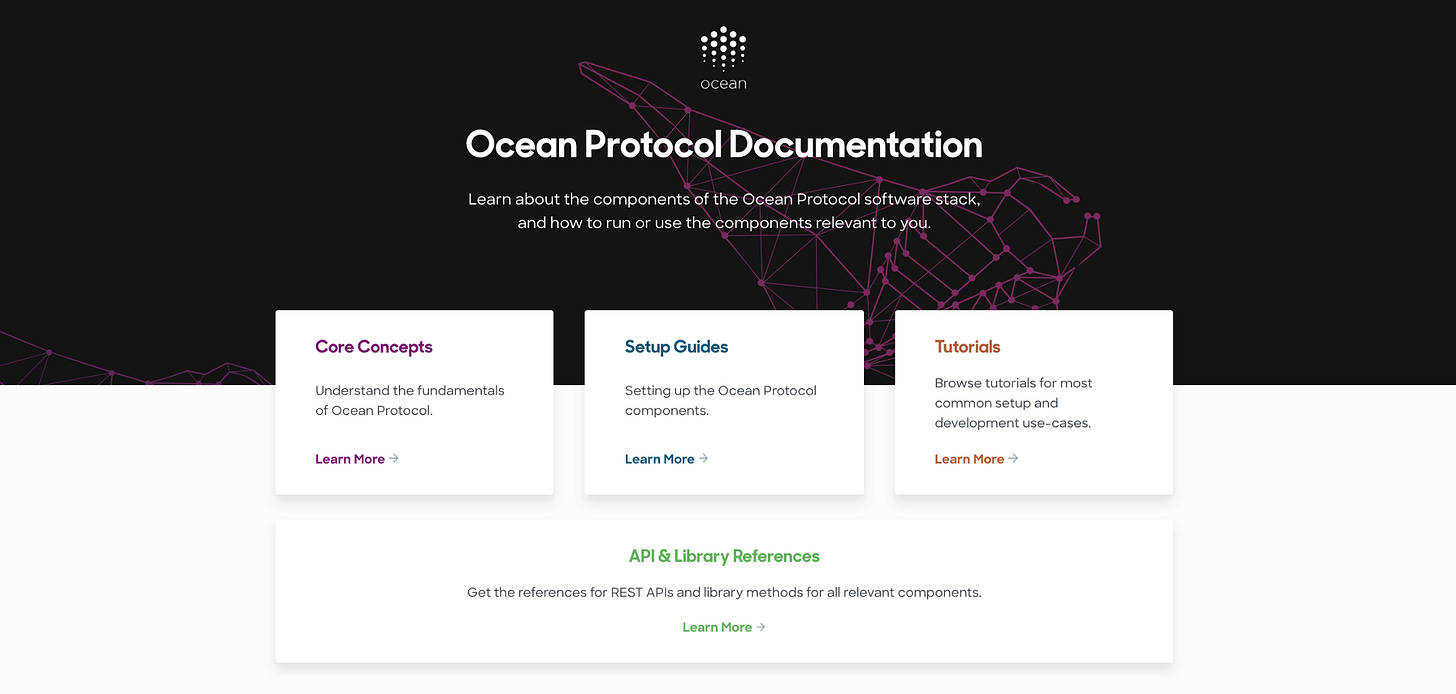
Task: Click Learn More under Core Concepts
Action: click(350, 459)
